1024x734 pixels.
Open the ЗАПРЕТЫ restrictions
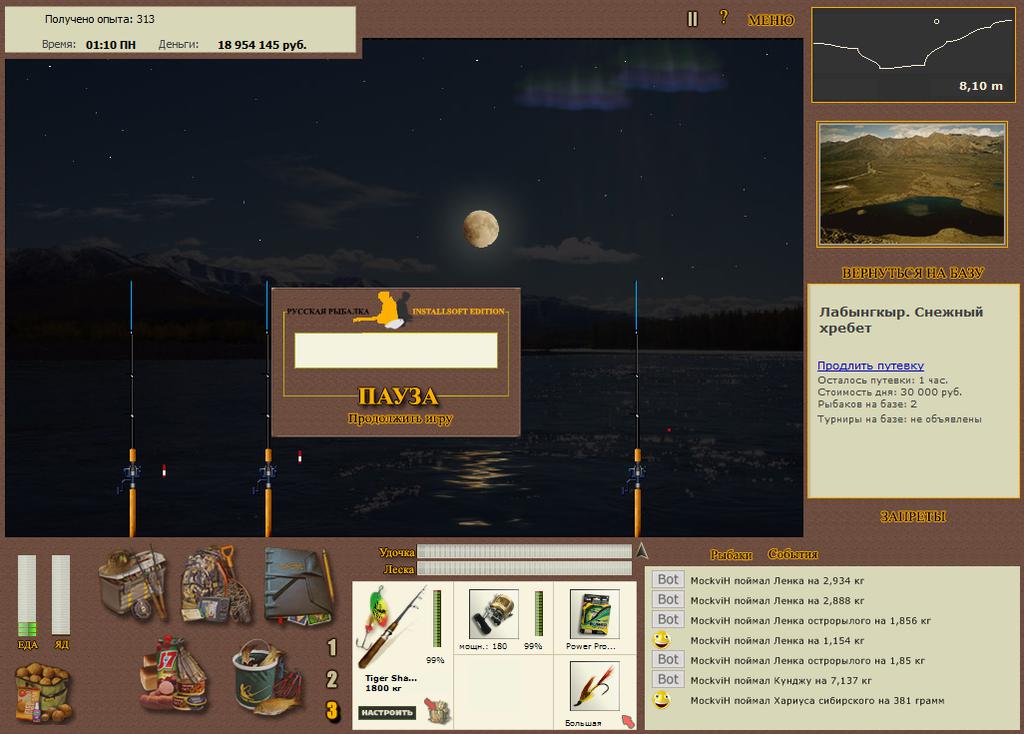tap(913, 517)
